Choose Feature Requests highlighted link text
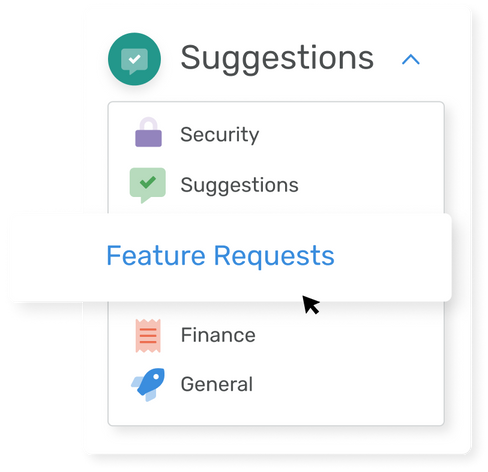Image resolution: width=488 pixels, height=472 pixels. [220, 256]
